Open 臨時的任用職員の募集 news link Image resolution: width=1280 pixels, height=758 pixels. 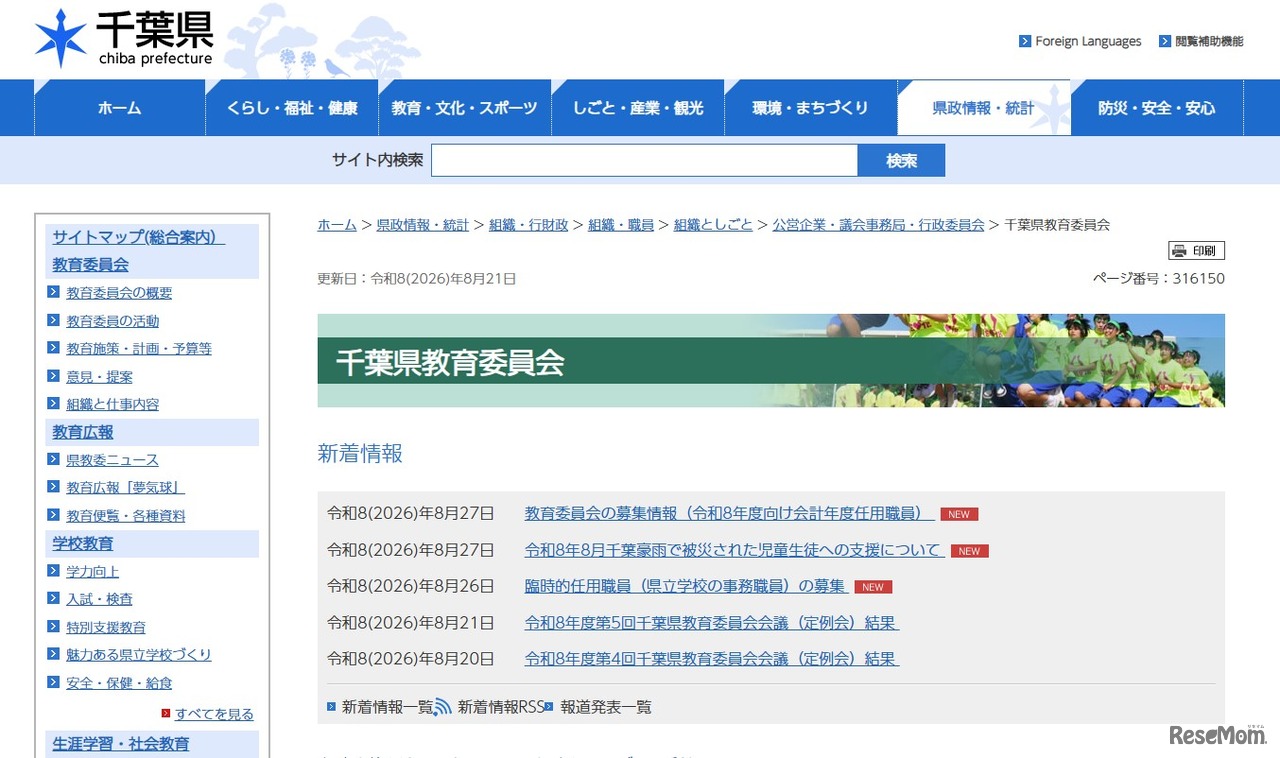point(687,586)
